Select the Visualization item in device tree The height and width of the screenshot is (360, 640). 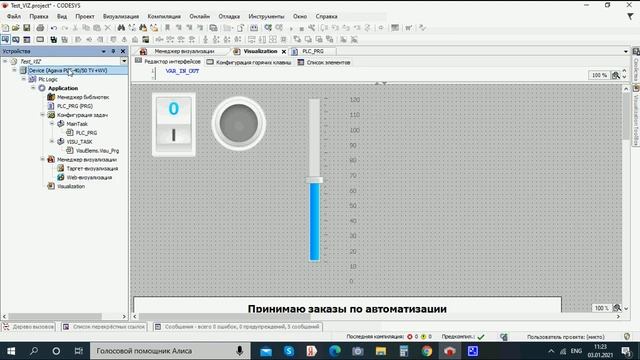click(71, 187)
